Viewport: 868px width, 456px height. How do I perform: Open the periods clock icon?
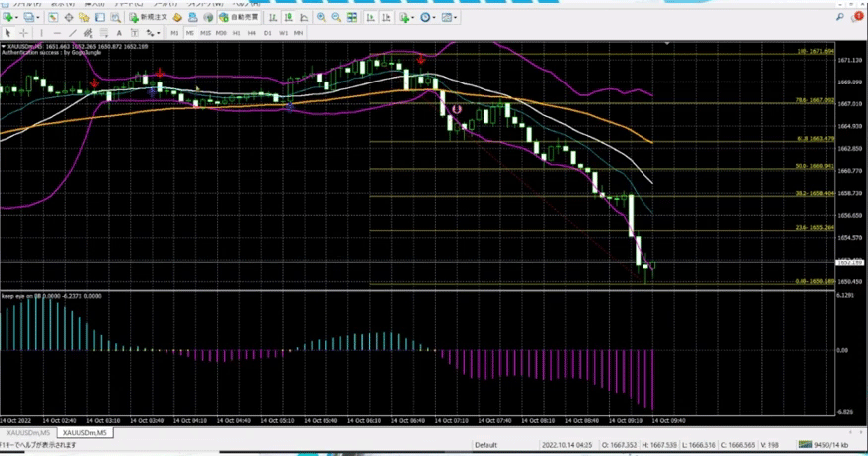tap(425, 18)
